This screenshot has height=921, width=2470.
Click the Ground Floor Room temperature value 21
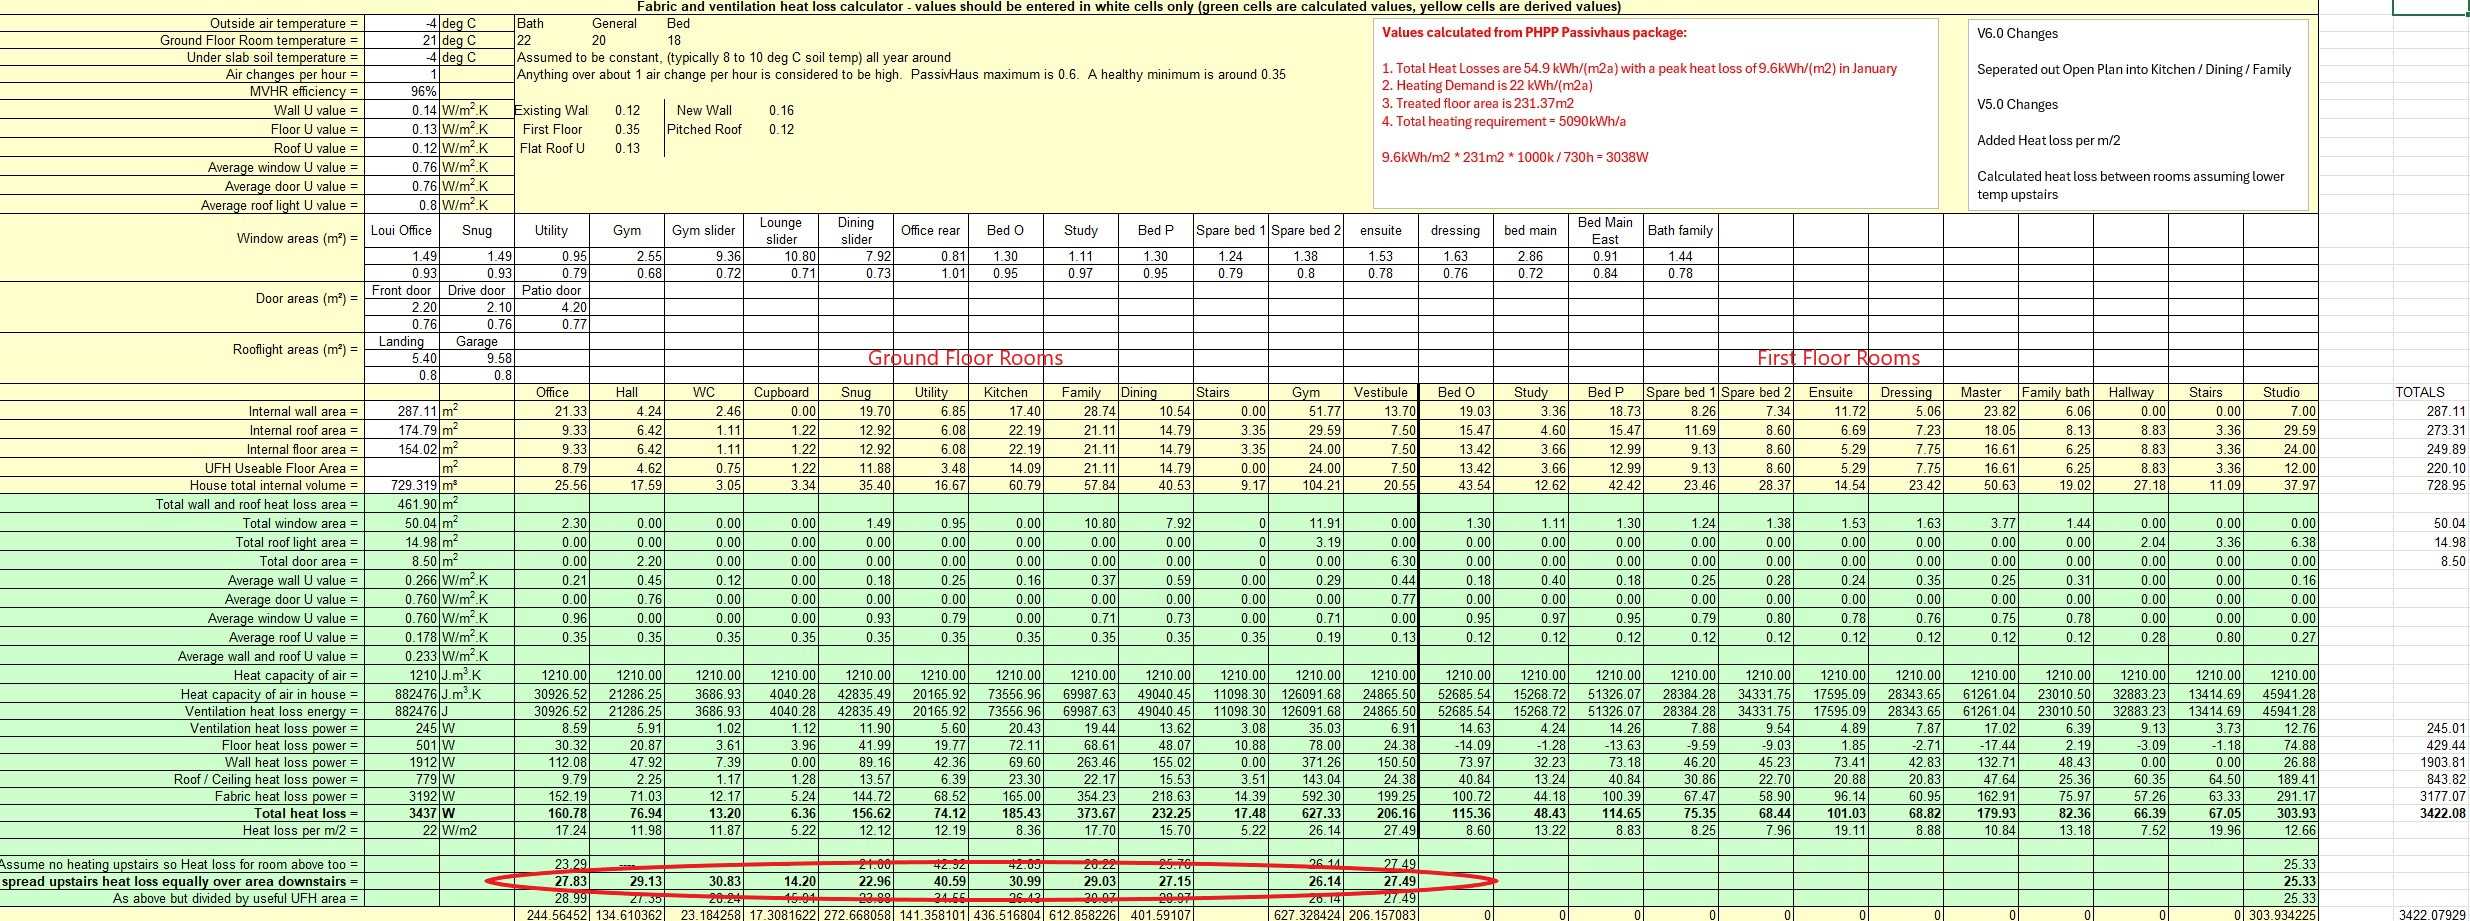point(402,40)
